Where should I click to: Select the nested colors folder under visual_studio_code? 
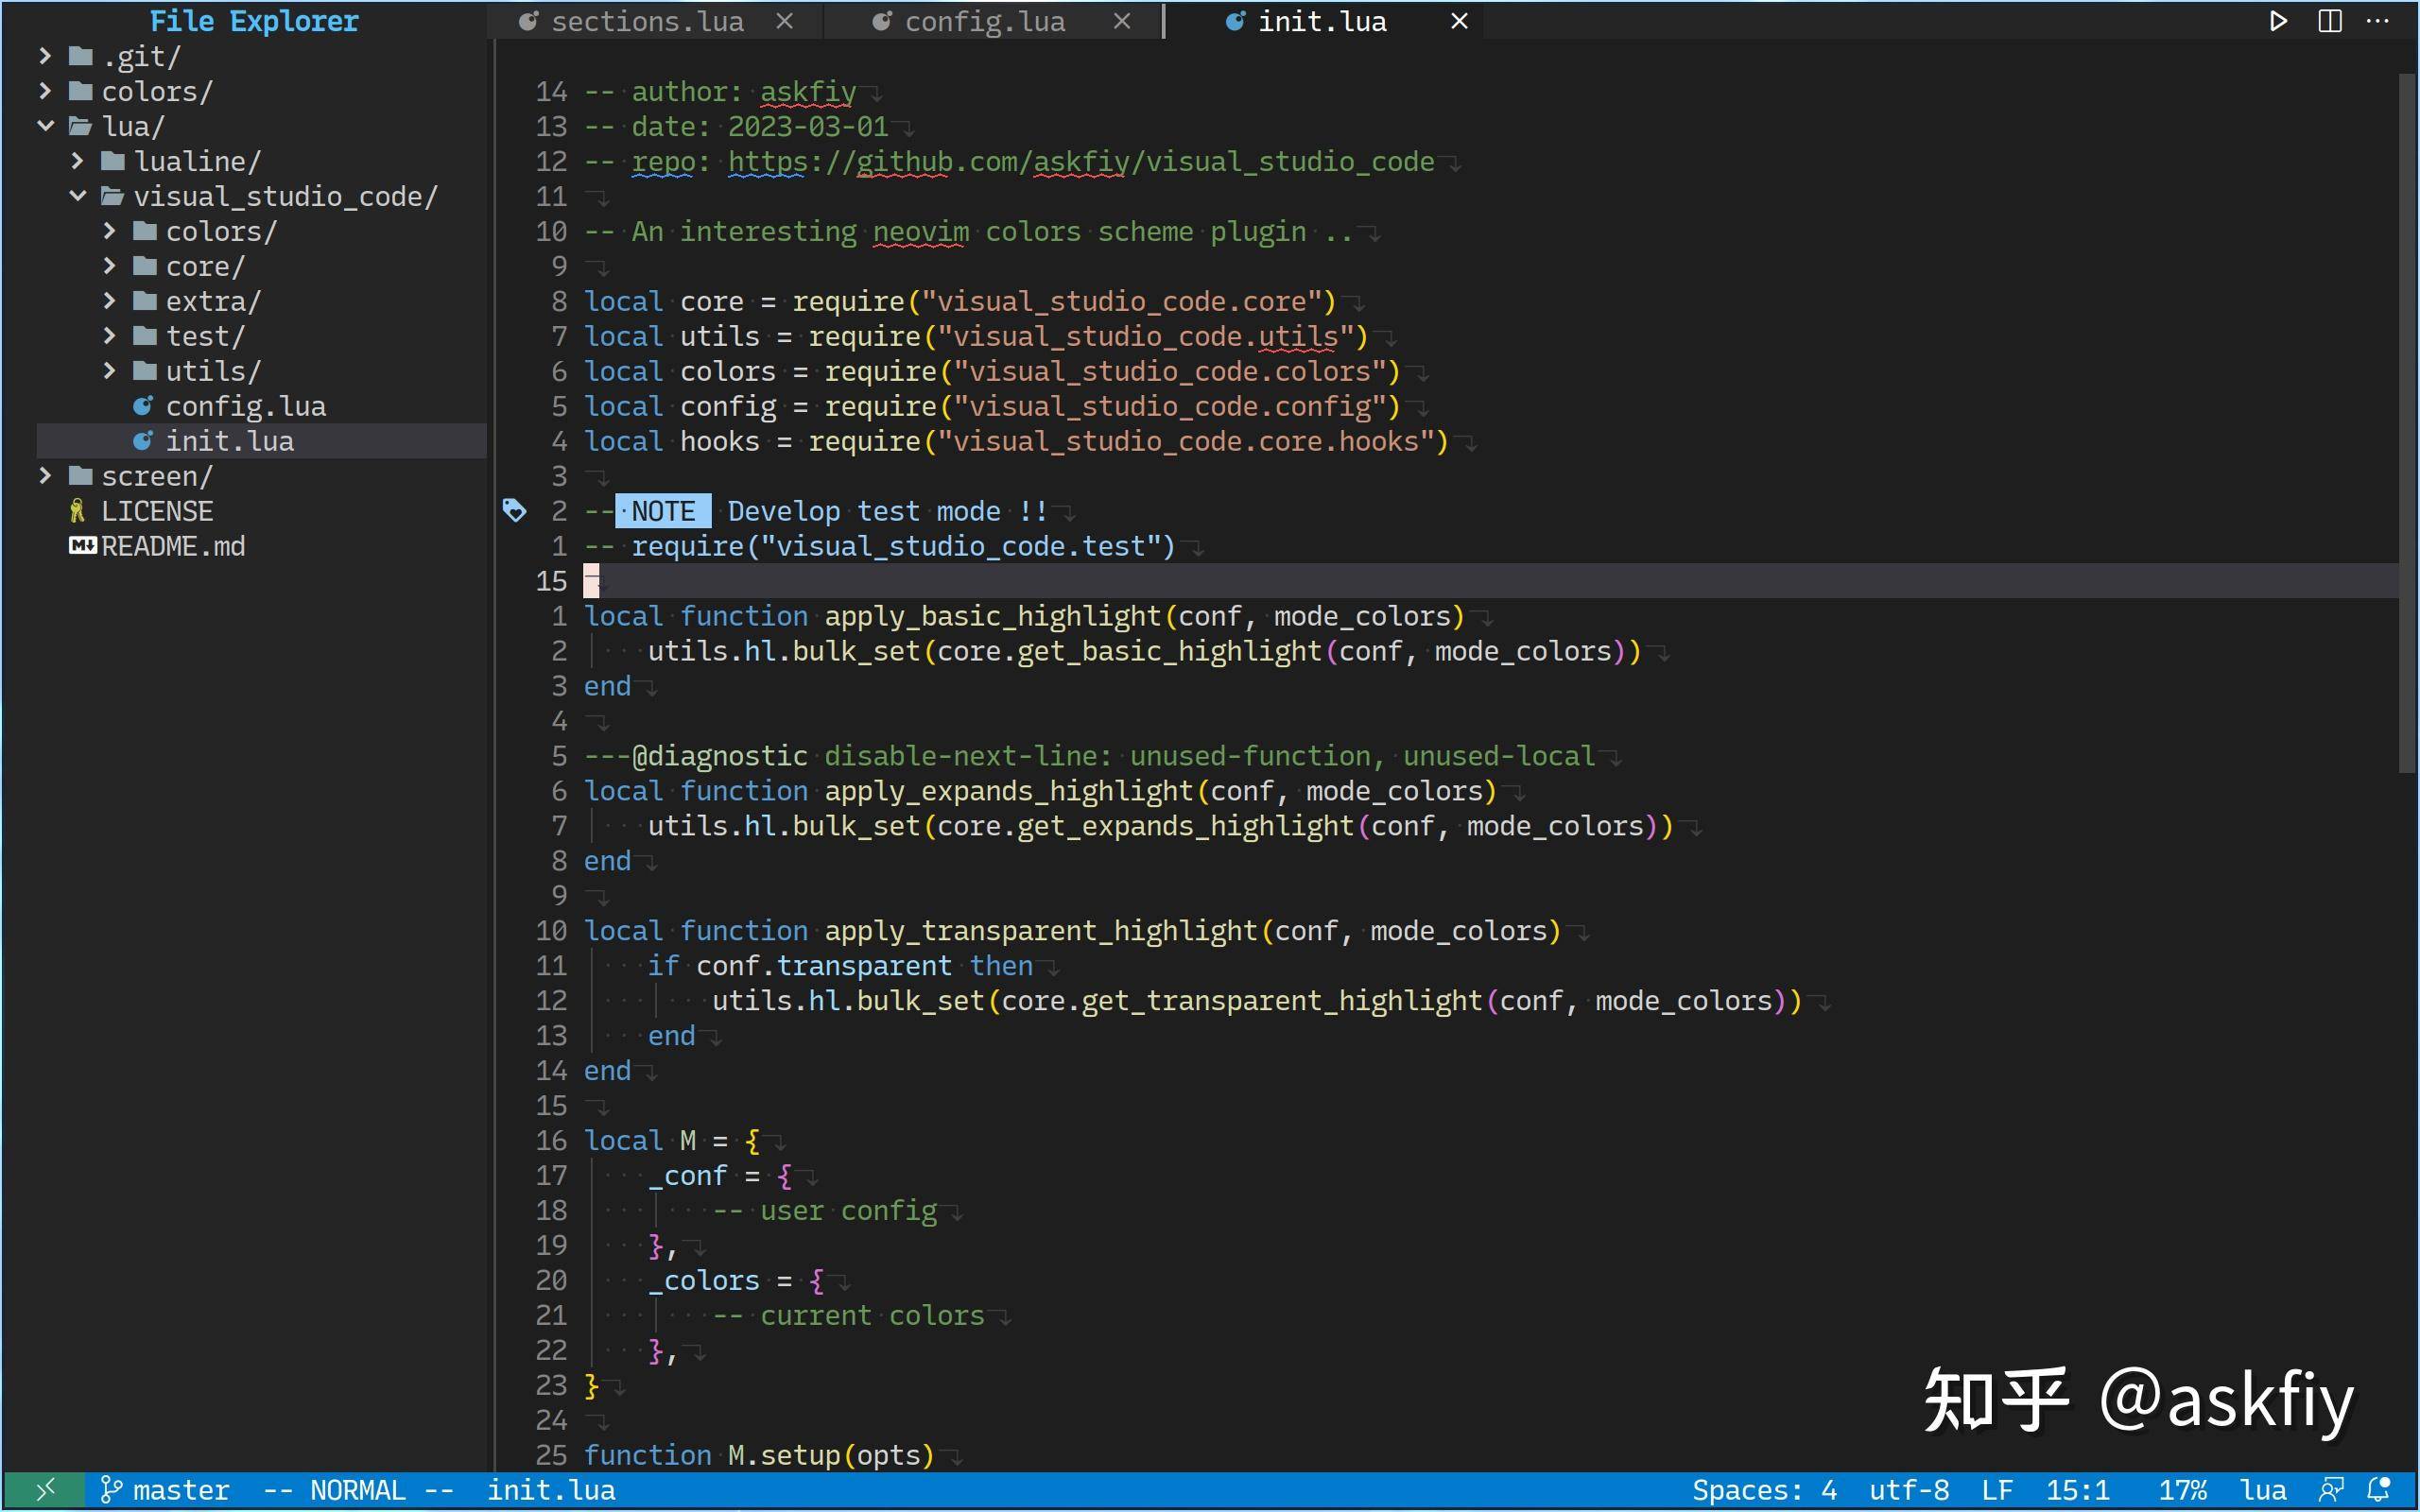click(221, 231)
